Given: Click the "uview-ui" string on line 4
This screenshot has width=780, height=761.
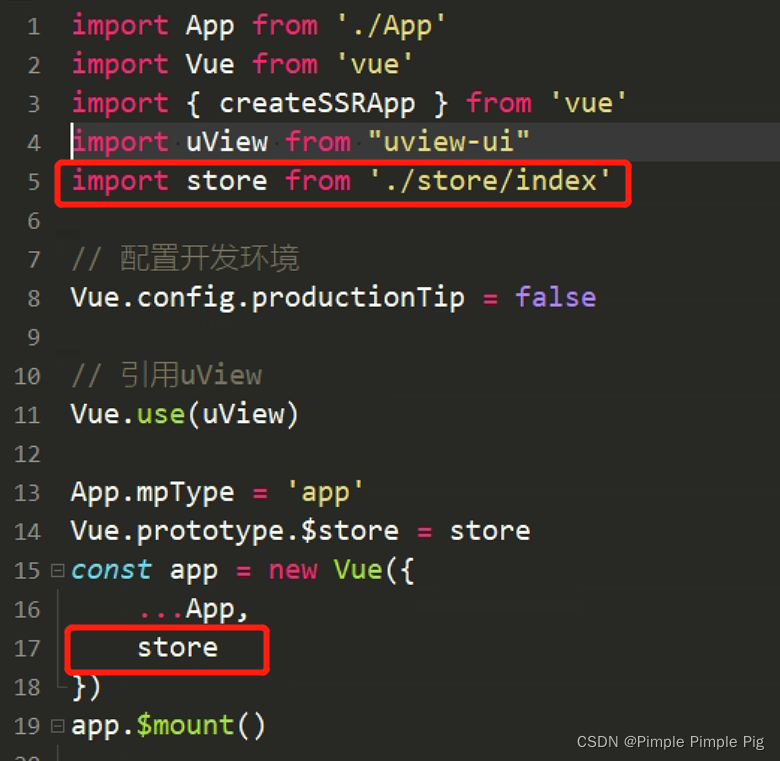Looking at the screenshot, I should point(449,142).
